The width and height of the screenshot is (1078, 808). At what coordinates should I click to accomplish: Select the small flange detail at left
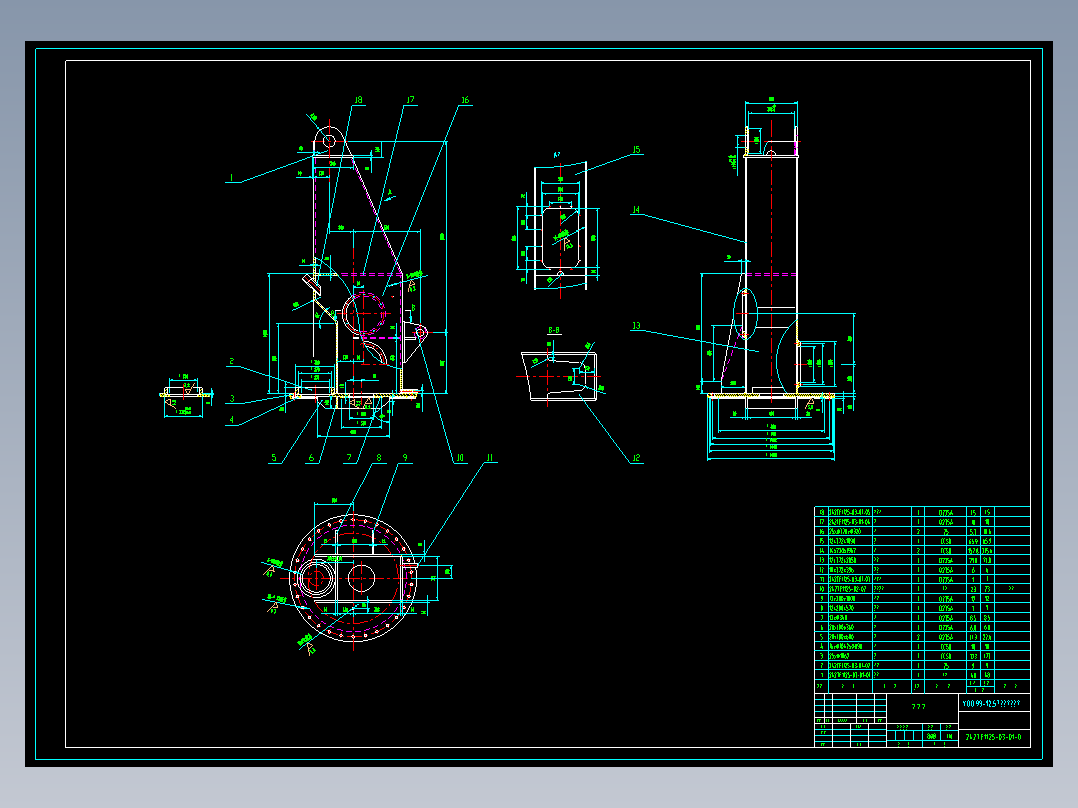click(x=186, y=396)
